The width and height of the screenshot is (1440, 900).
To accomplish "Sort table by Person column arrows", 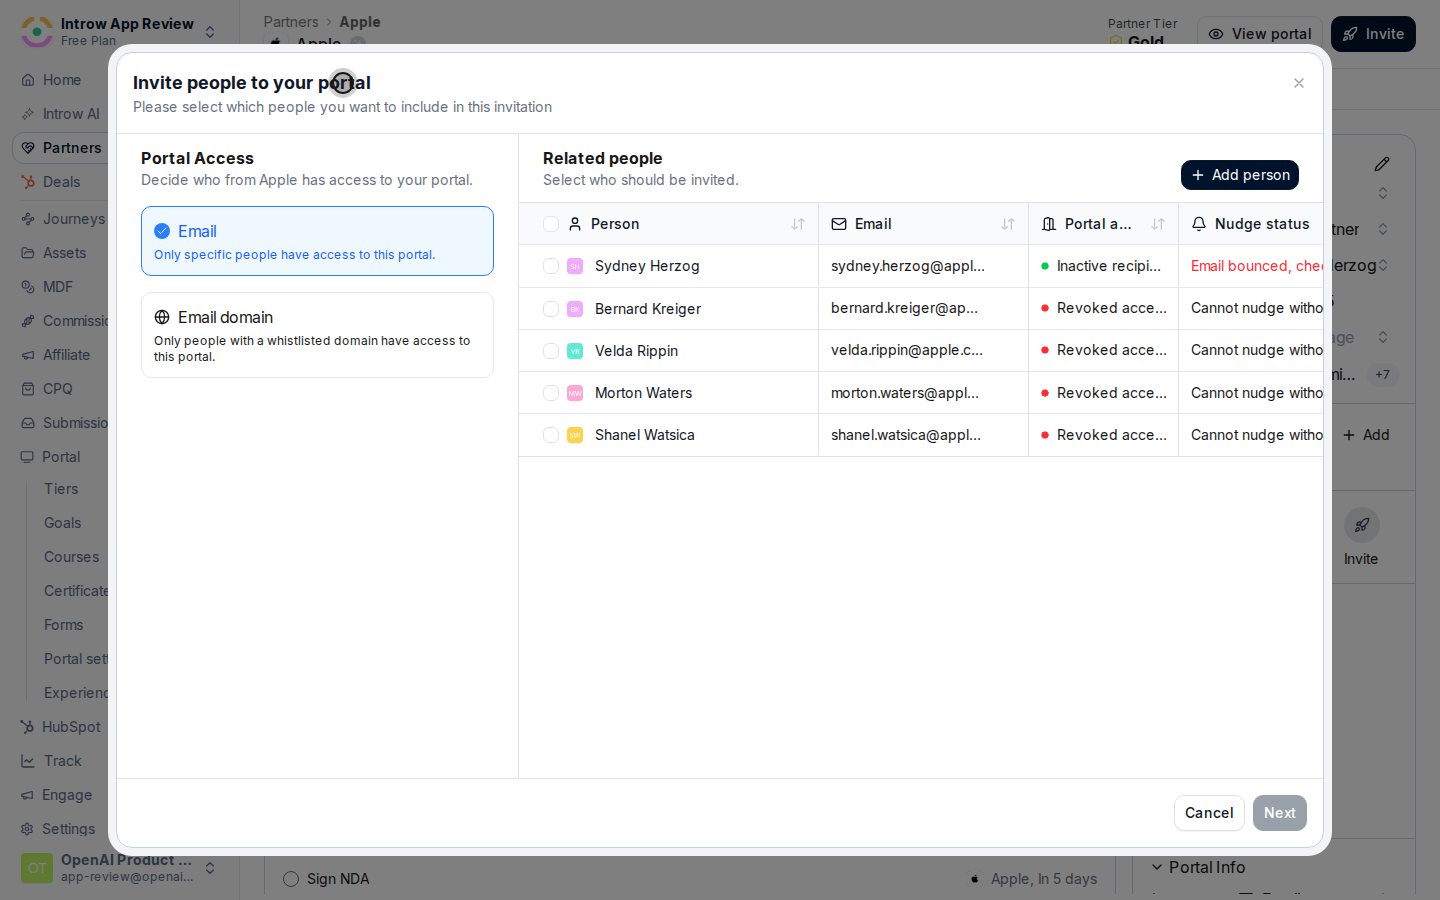I will coord(798,224).
